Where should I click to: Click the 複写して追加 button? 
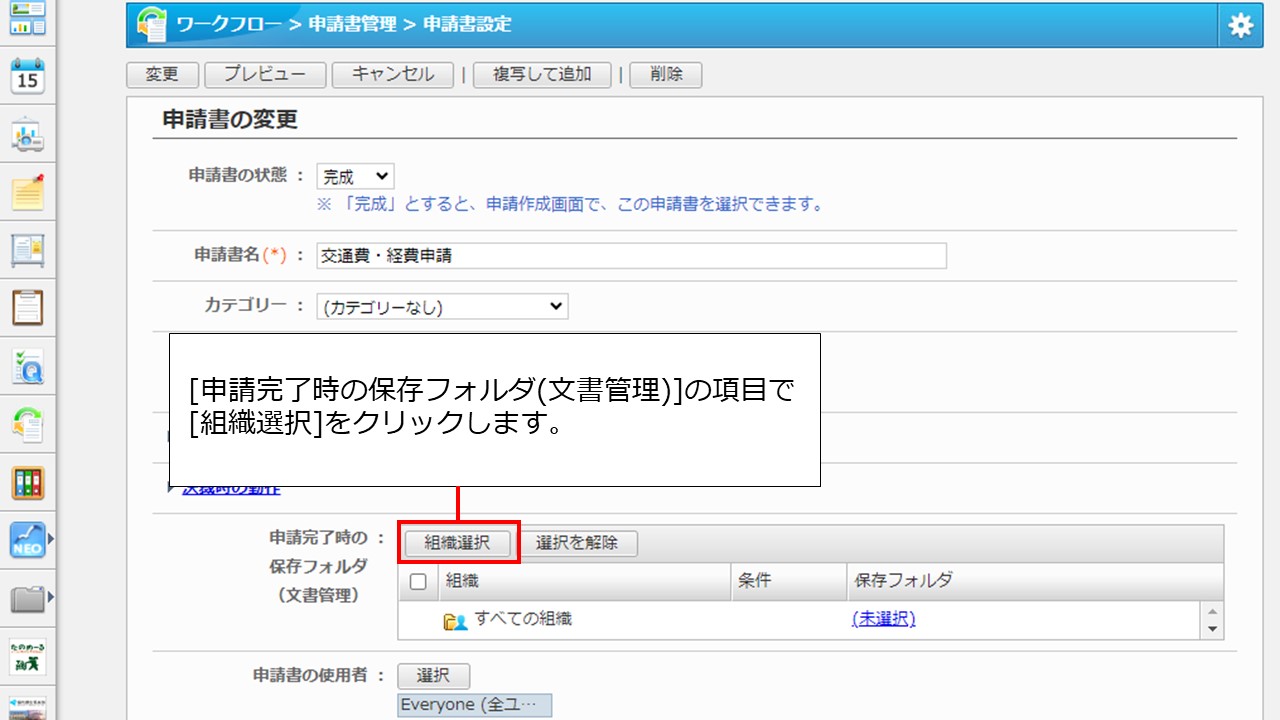tap(541, 75)
